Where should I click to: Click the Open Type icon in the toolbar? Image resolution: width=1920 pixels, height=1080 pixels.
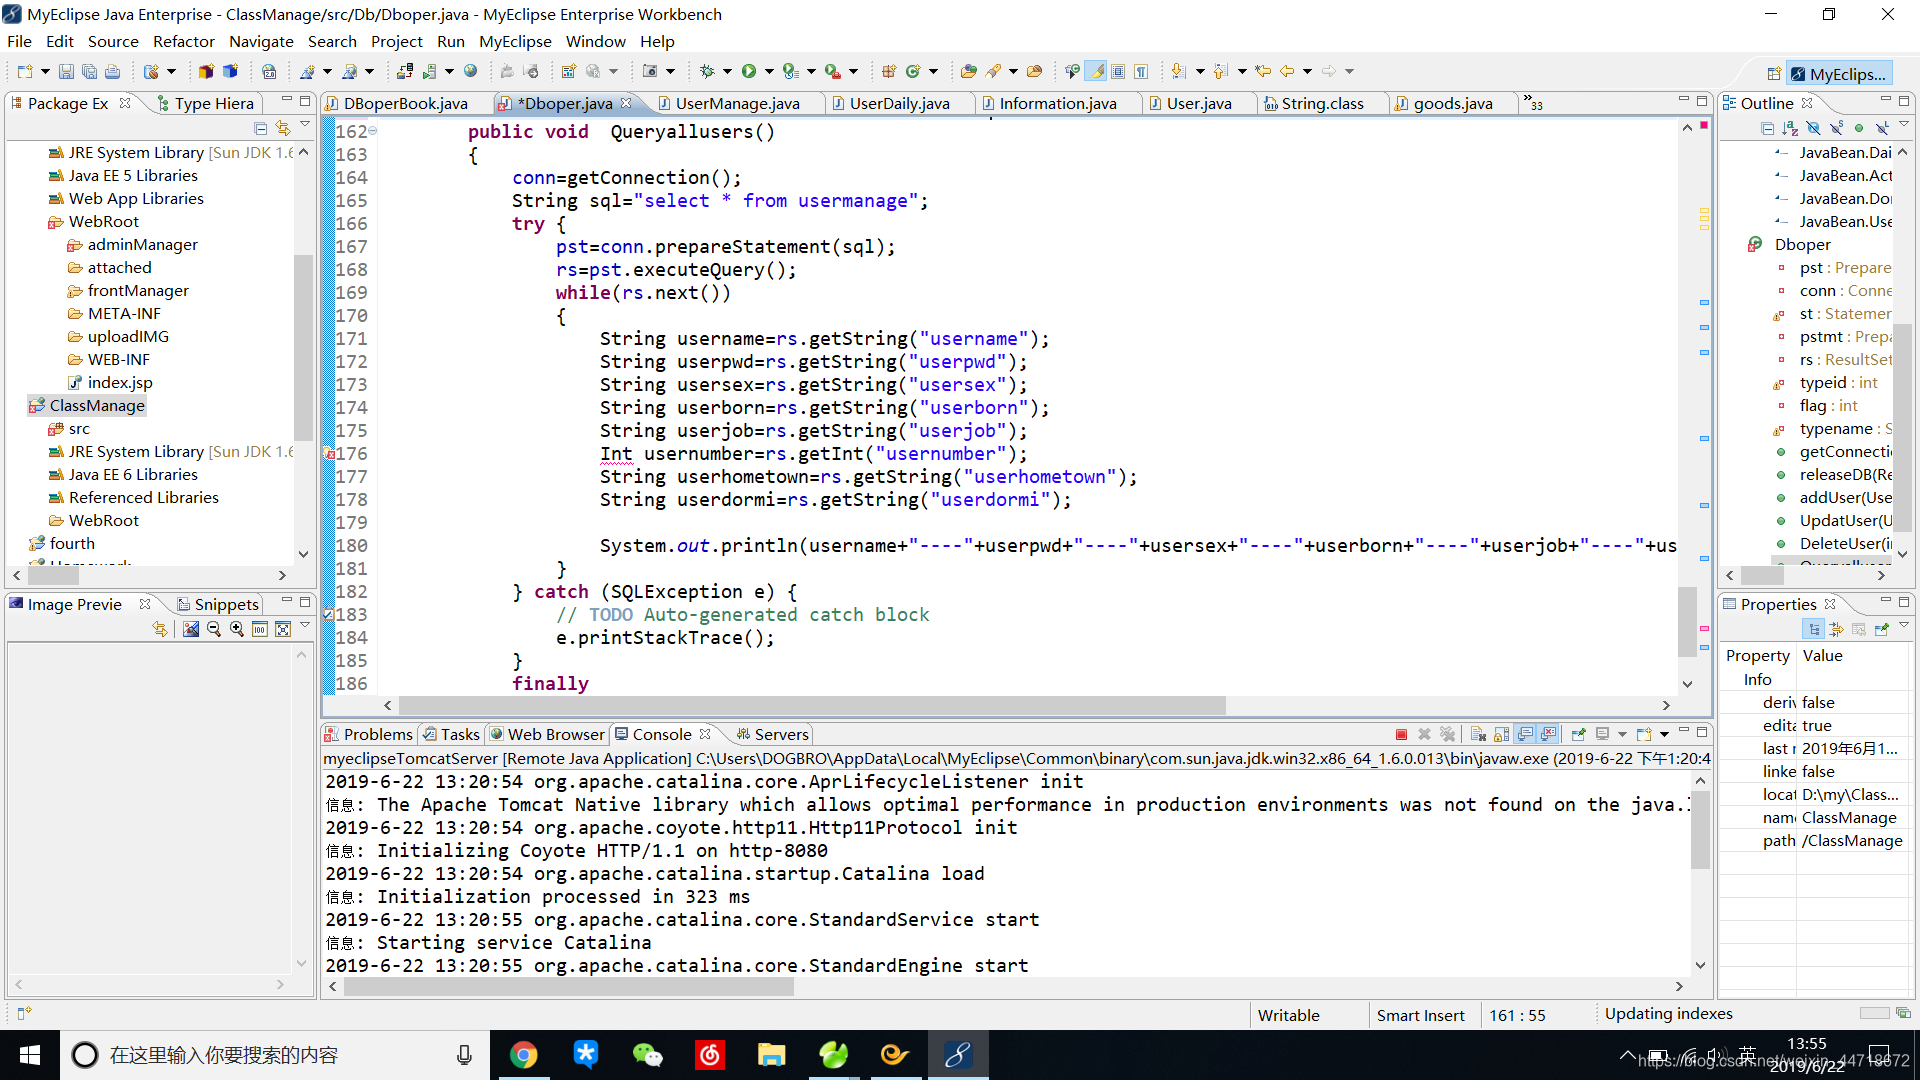(x=968, y=71)
